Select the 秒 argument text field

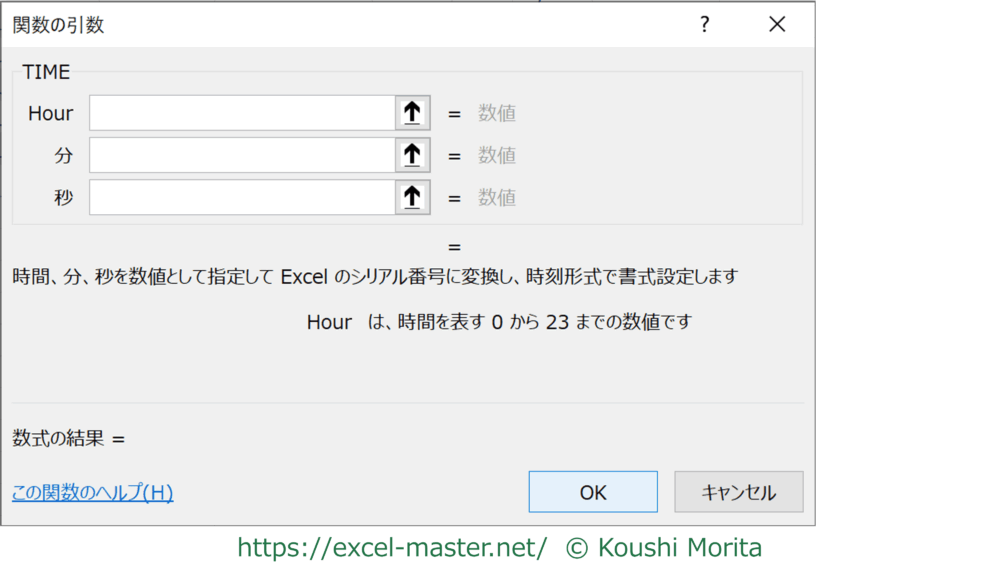[242, 197]
